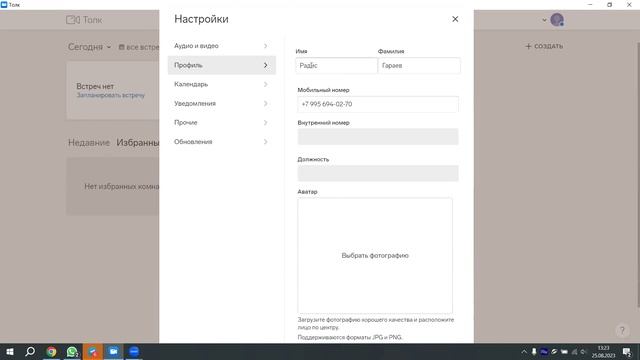Click the network icon in system tray

[x=574, y=351]
